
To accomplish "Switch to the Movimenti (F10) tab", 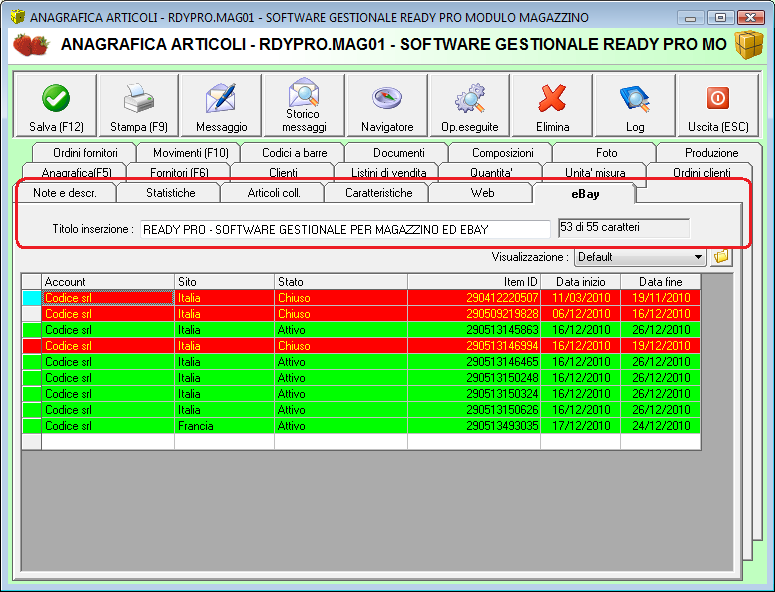I will [190, 153].
